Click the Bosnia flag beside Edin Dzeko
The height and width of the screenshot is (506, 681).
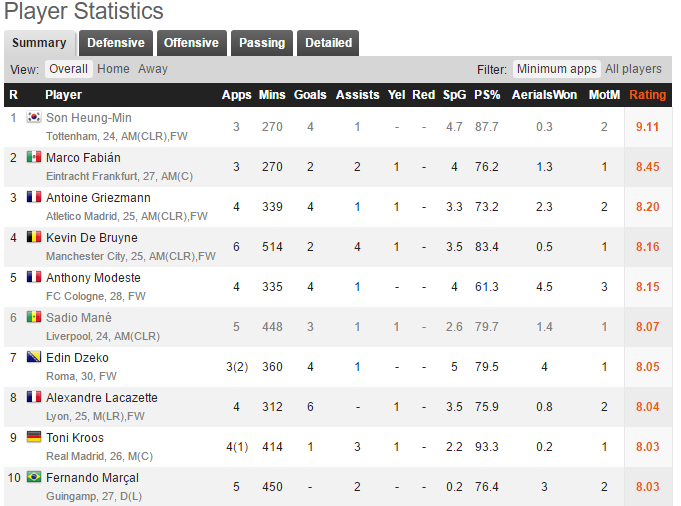coord(34,357)
